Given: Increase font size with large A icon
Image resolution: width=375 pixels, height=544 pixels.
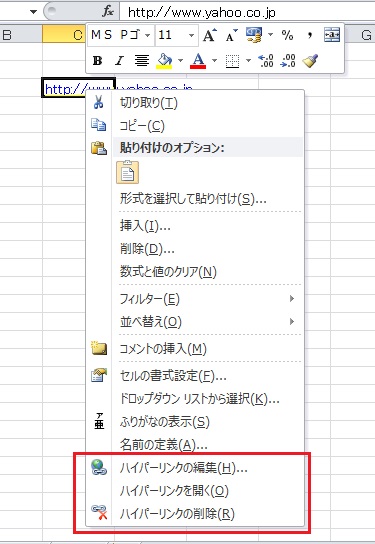Looking at the screenshot, I should click(210, 35).
